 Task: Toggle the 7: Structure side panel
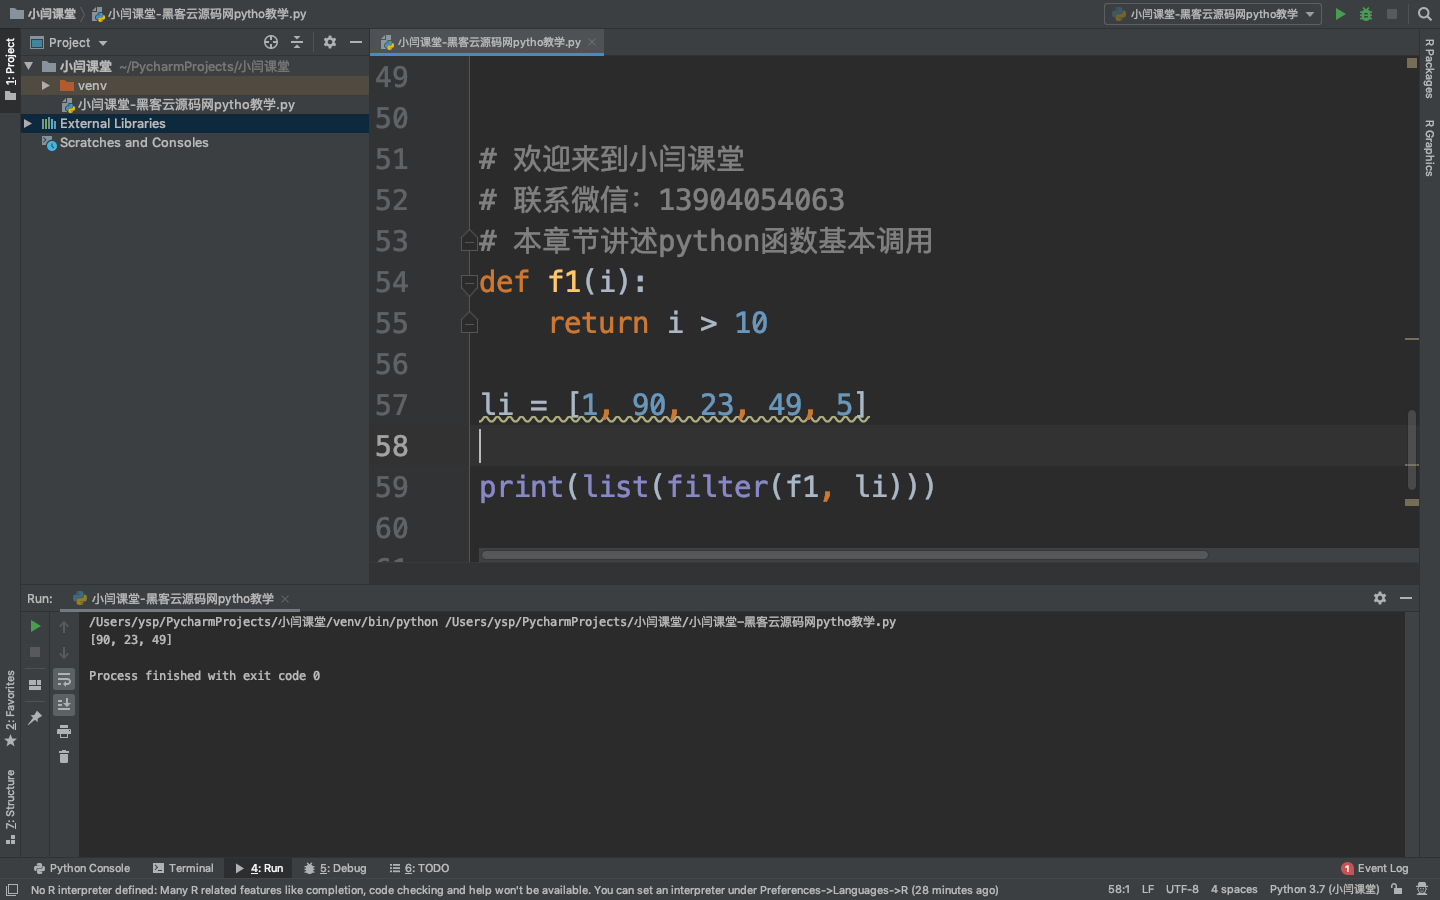10,806
